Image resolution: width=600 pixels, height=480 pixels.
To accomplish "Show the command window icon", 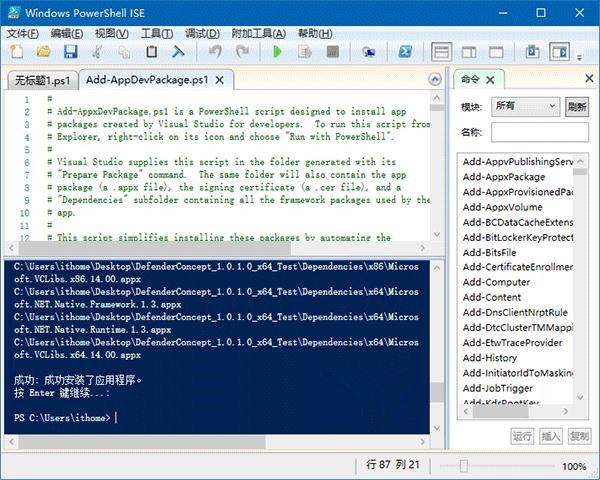I will (532, 52).
